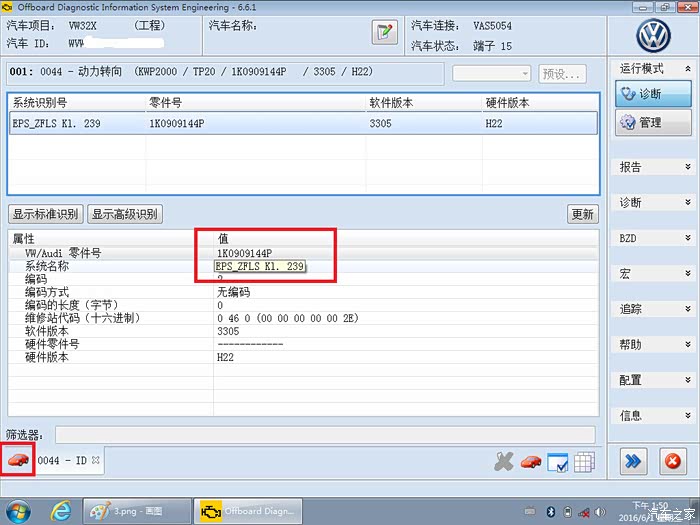The height and width of the screenshot is (525, 700).
Task: Expand the 报告 section
Action: click(653, 167)
